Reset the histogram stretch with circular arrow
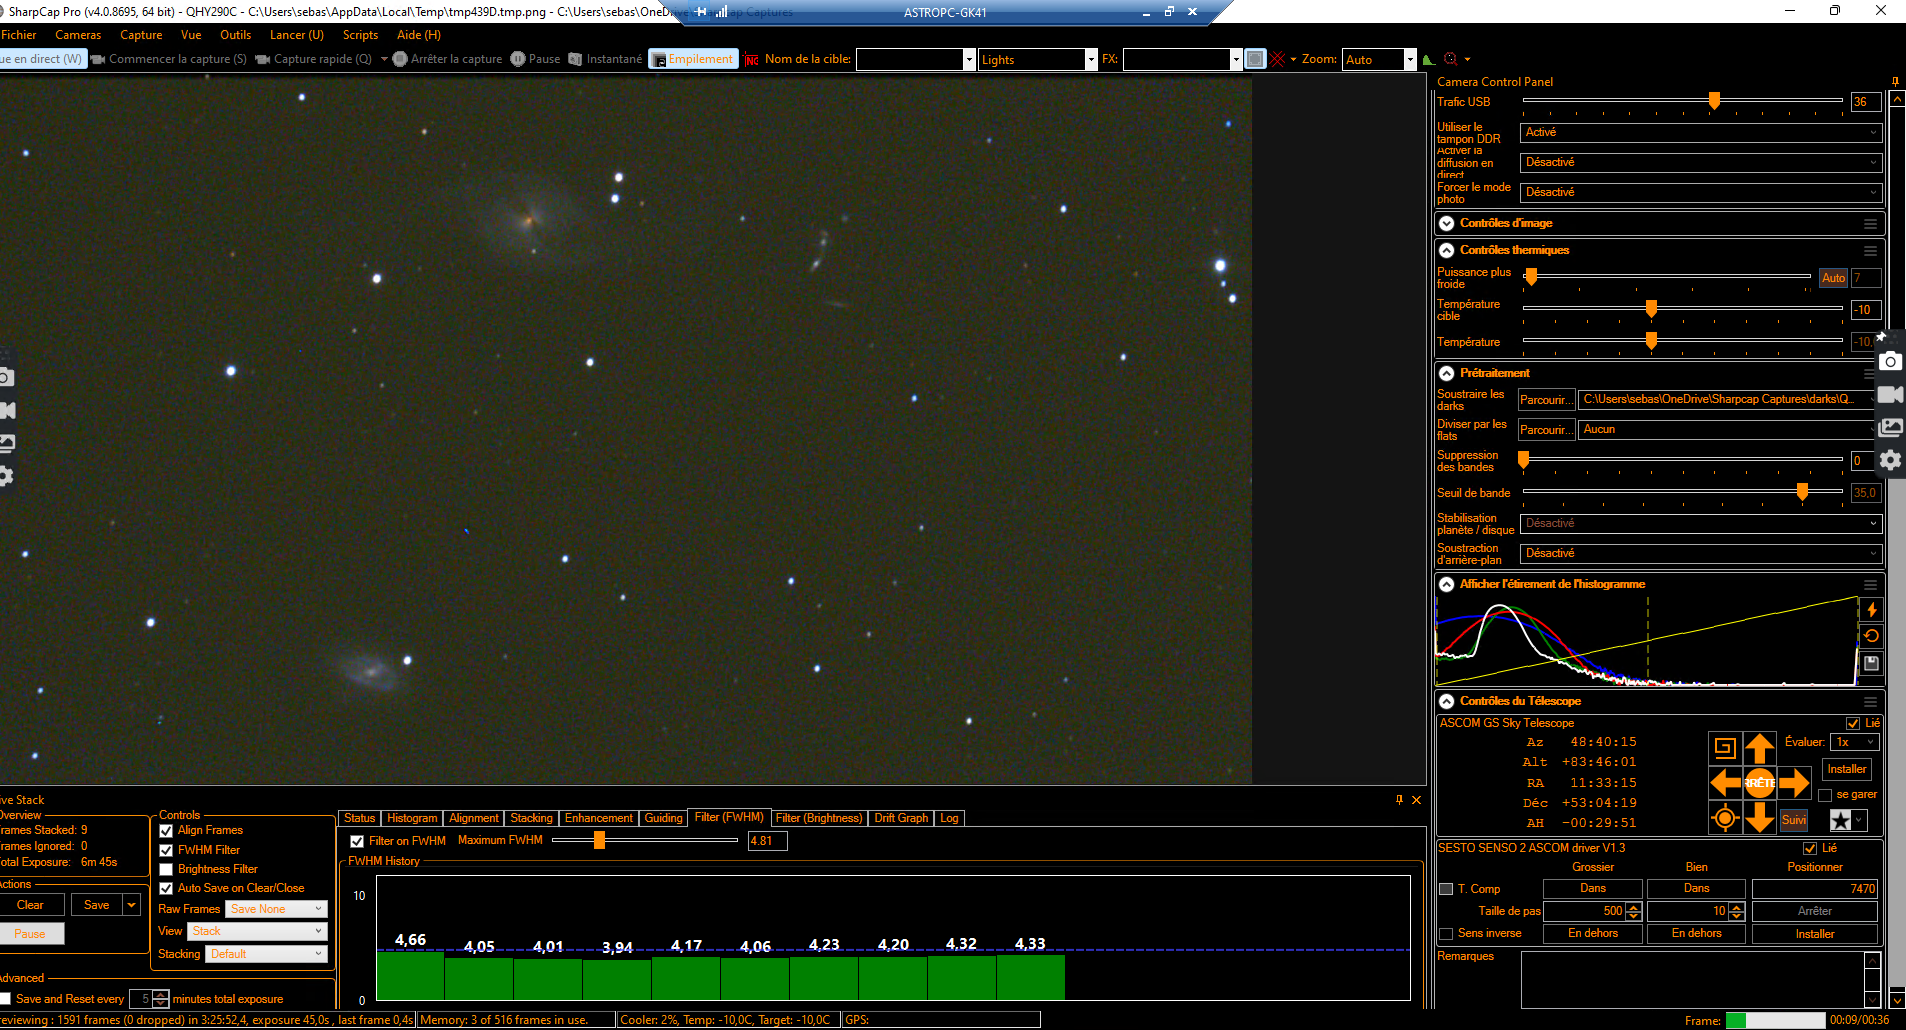 point(1872,636)
